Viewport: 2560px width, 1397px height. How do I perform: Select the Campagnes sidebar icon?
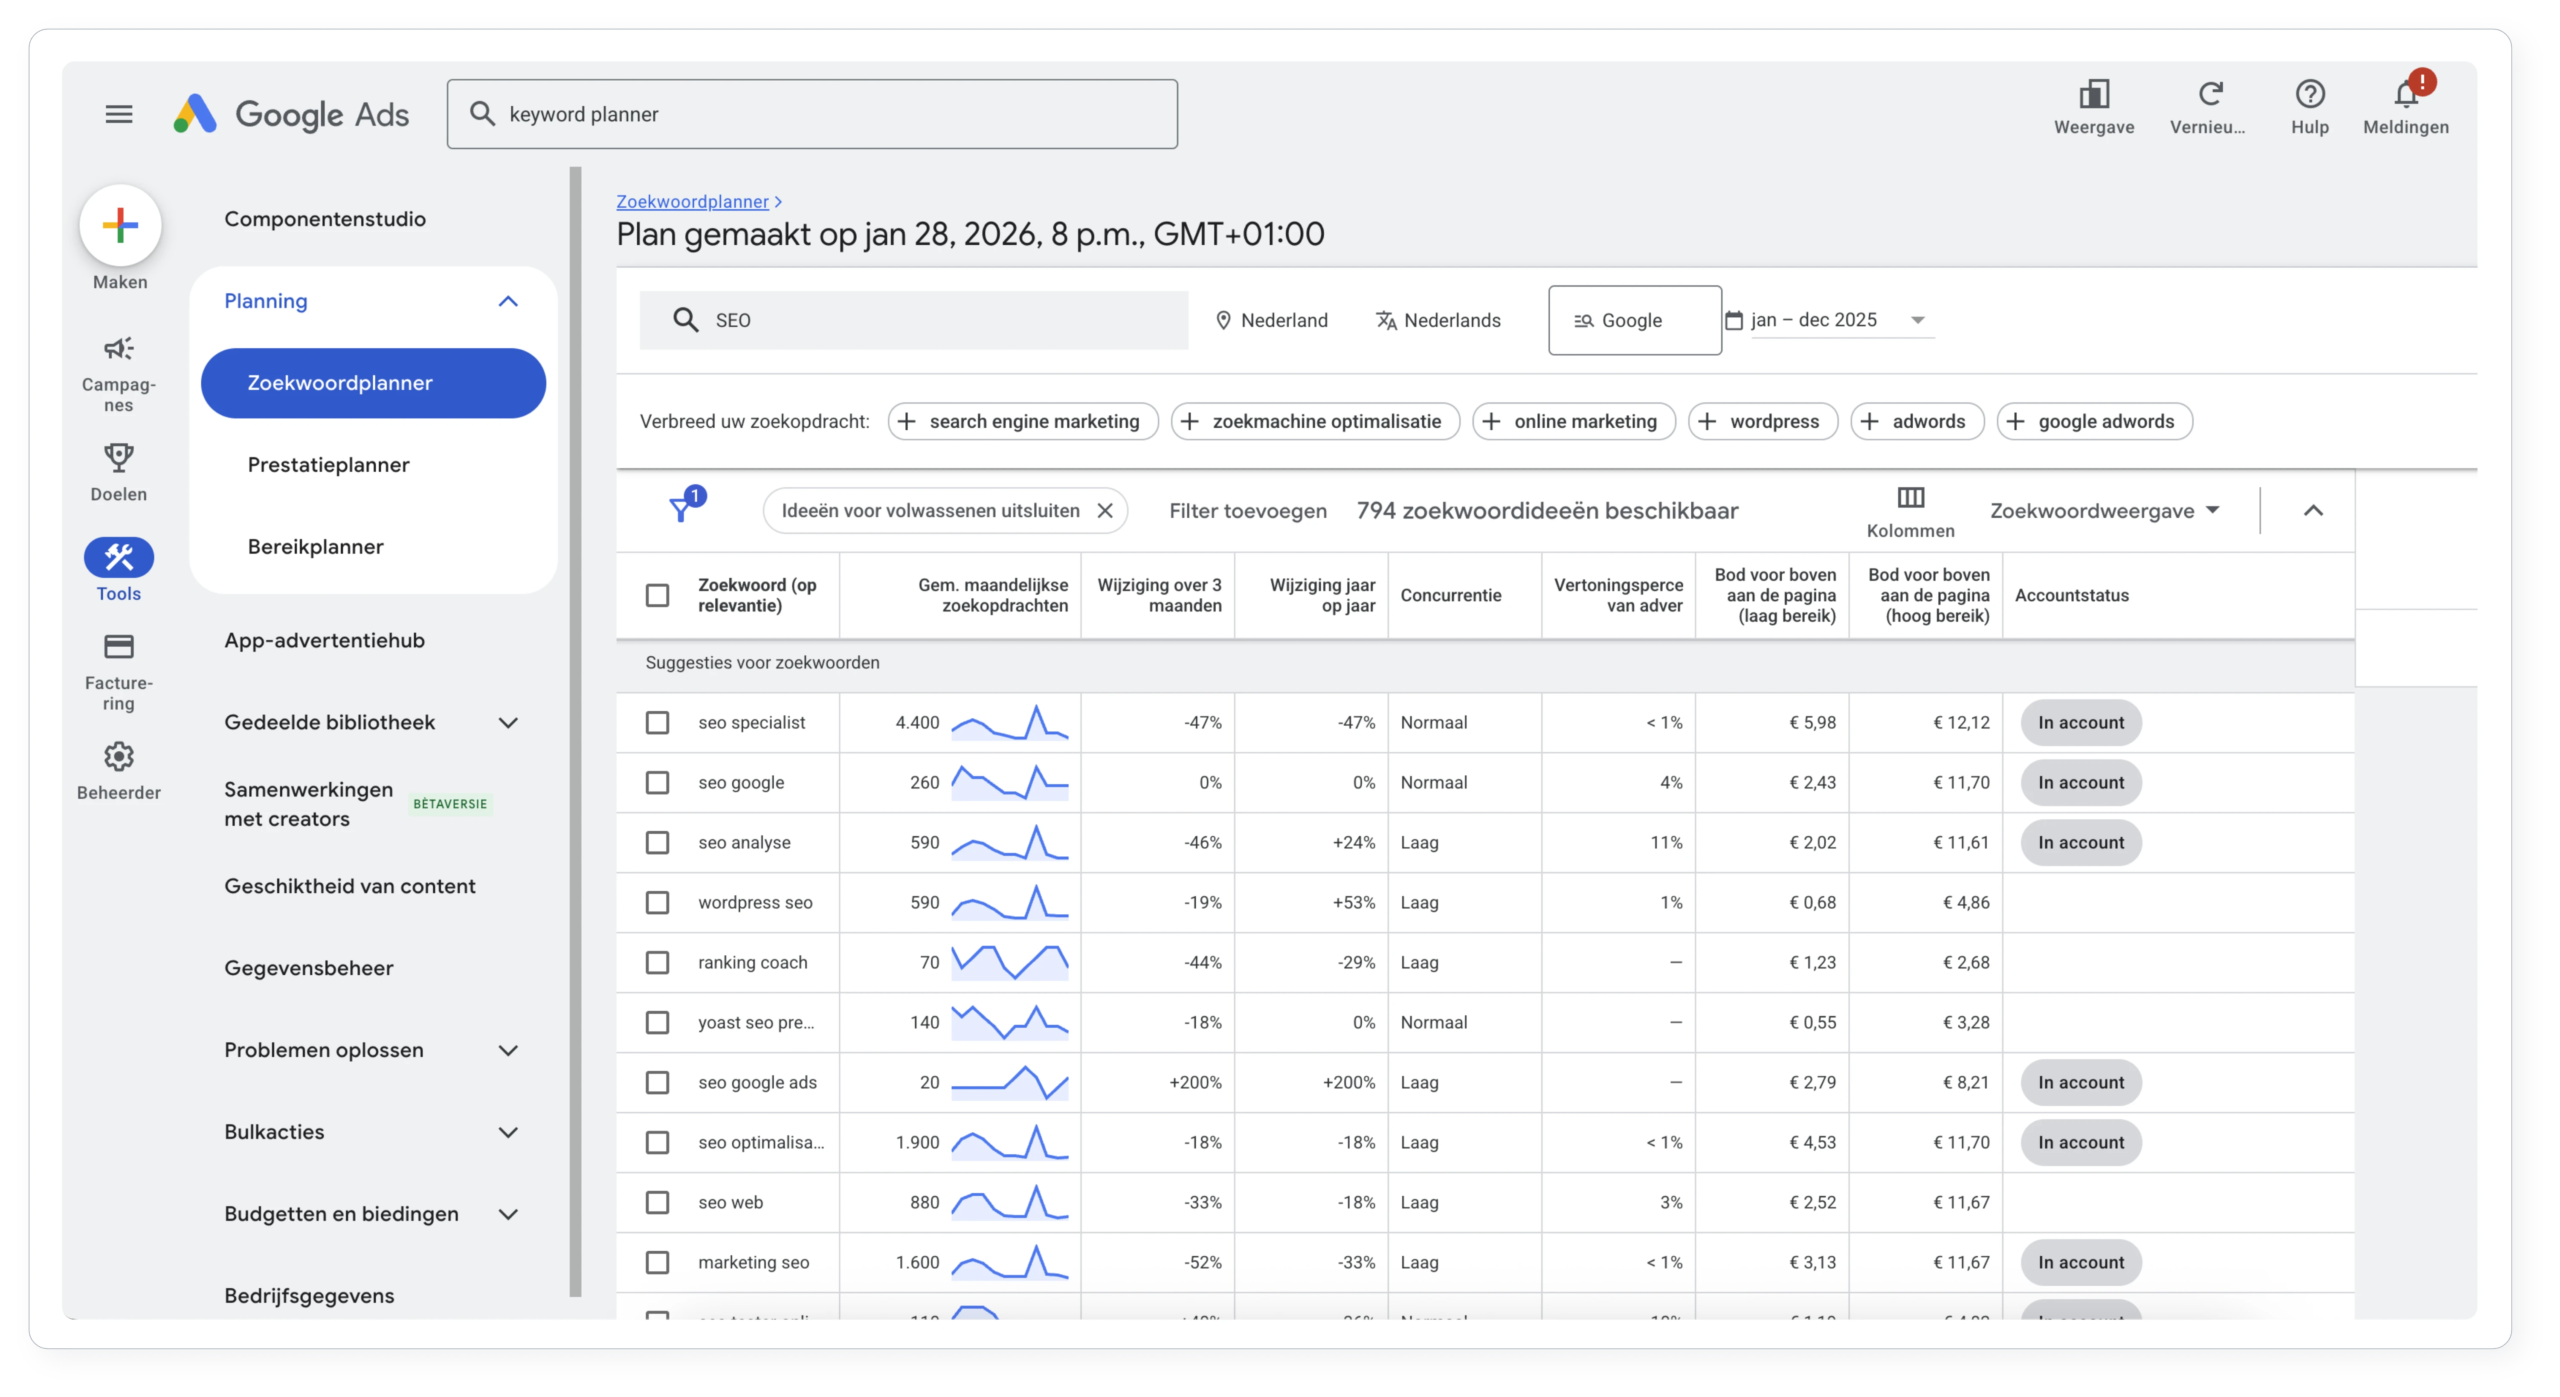click(x=118, y=349)
